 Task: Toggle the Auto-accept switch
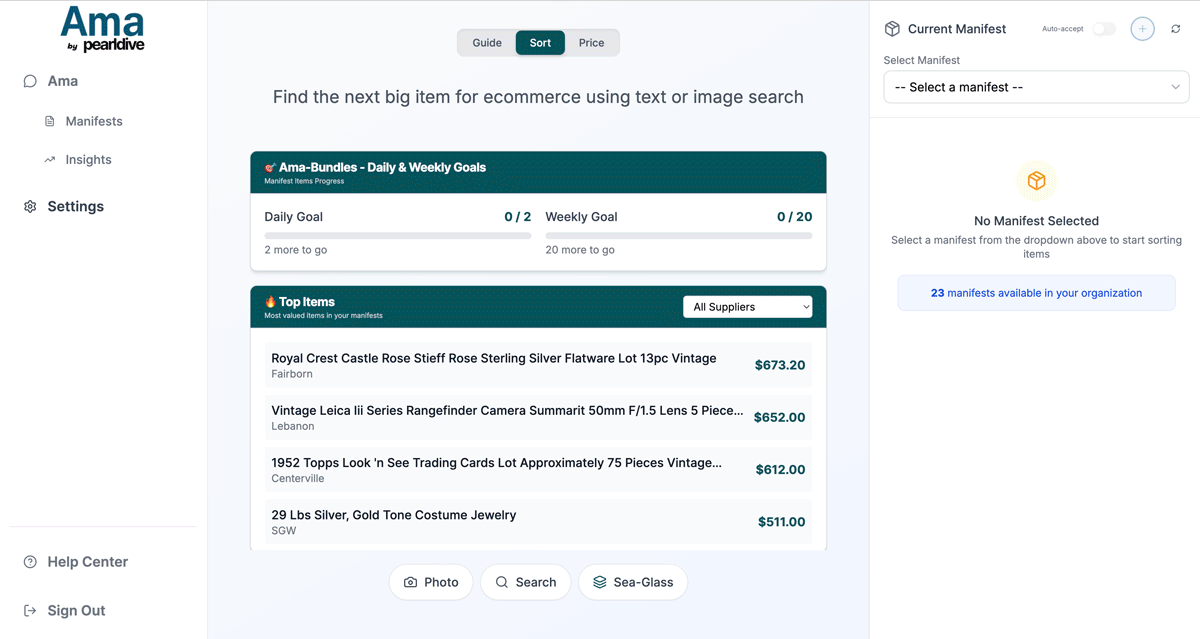tap(1104, 29)
